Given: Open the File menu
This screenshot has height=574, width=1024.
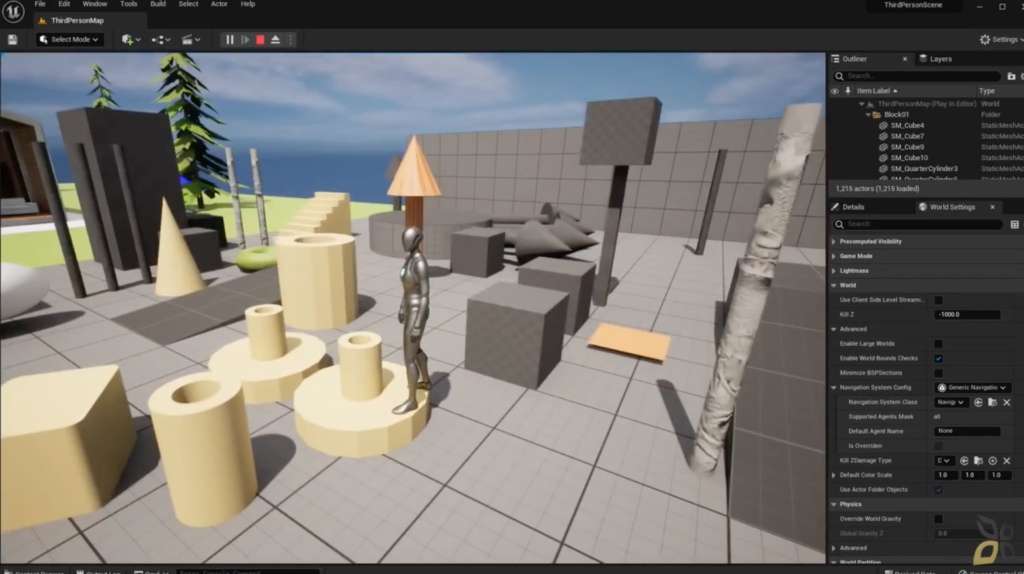Looking at the screenshot, I should (x=40, y=4).
